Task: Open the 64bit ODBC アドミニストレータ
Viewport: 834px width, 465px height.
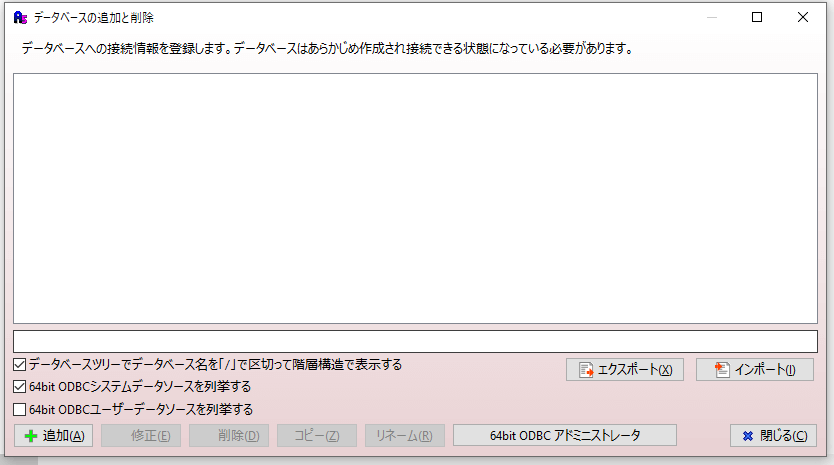Action: coord(565,435)
